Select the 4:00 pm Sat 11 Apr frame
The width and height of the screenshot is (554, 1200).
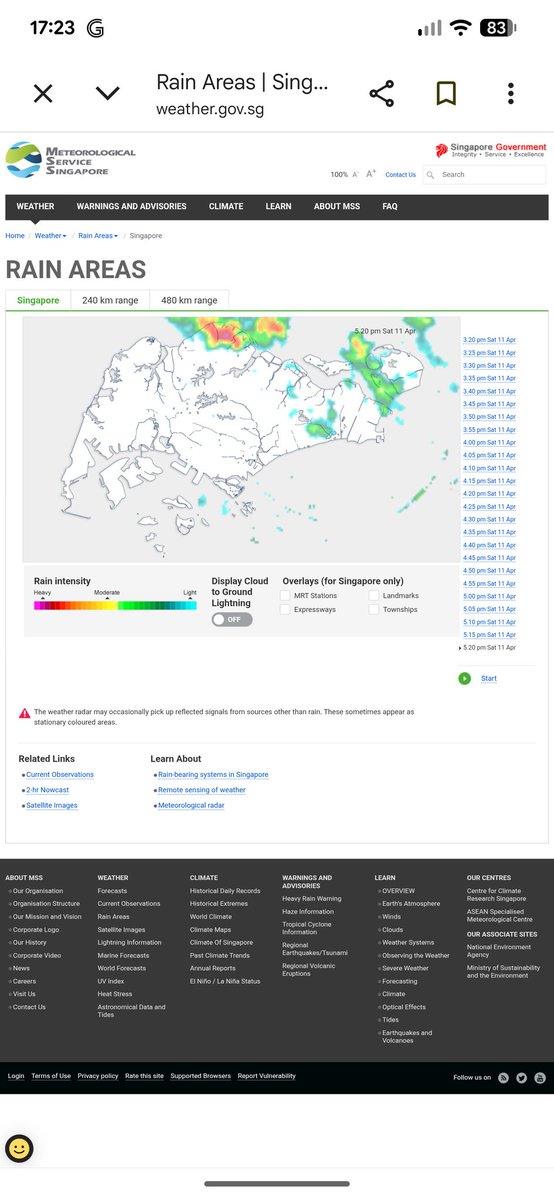coord(489,443)
